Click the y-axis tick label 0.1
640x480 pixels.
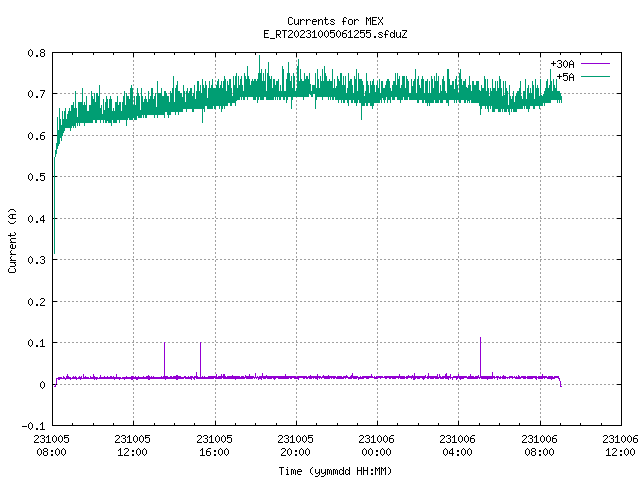36,343
